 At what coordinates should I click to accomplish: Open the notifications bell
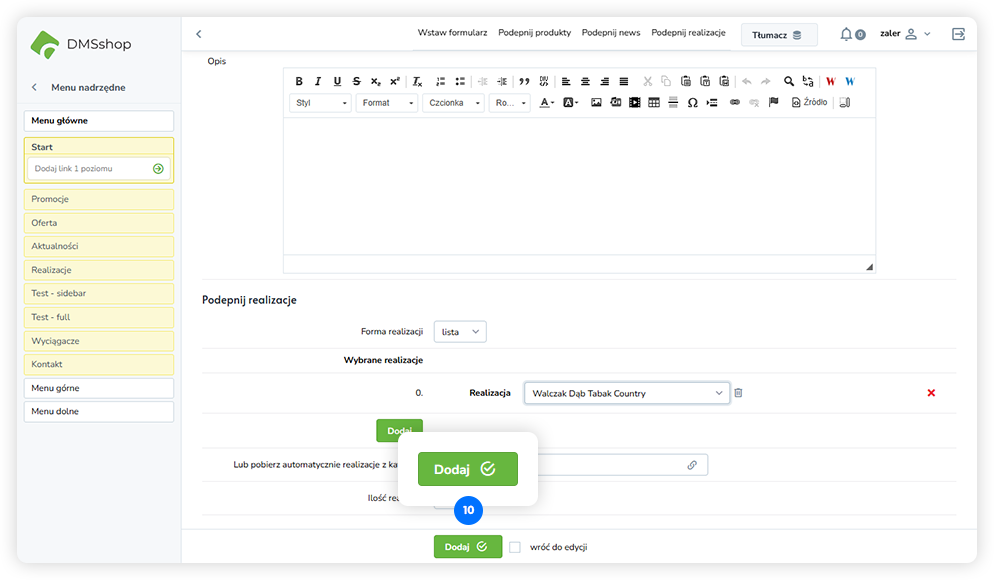click(847, 34)
